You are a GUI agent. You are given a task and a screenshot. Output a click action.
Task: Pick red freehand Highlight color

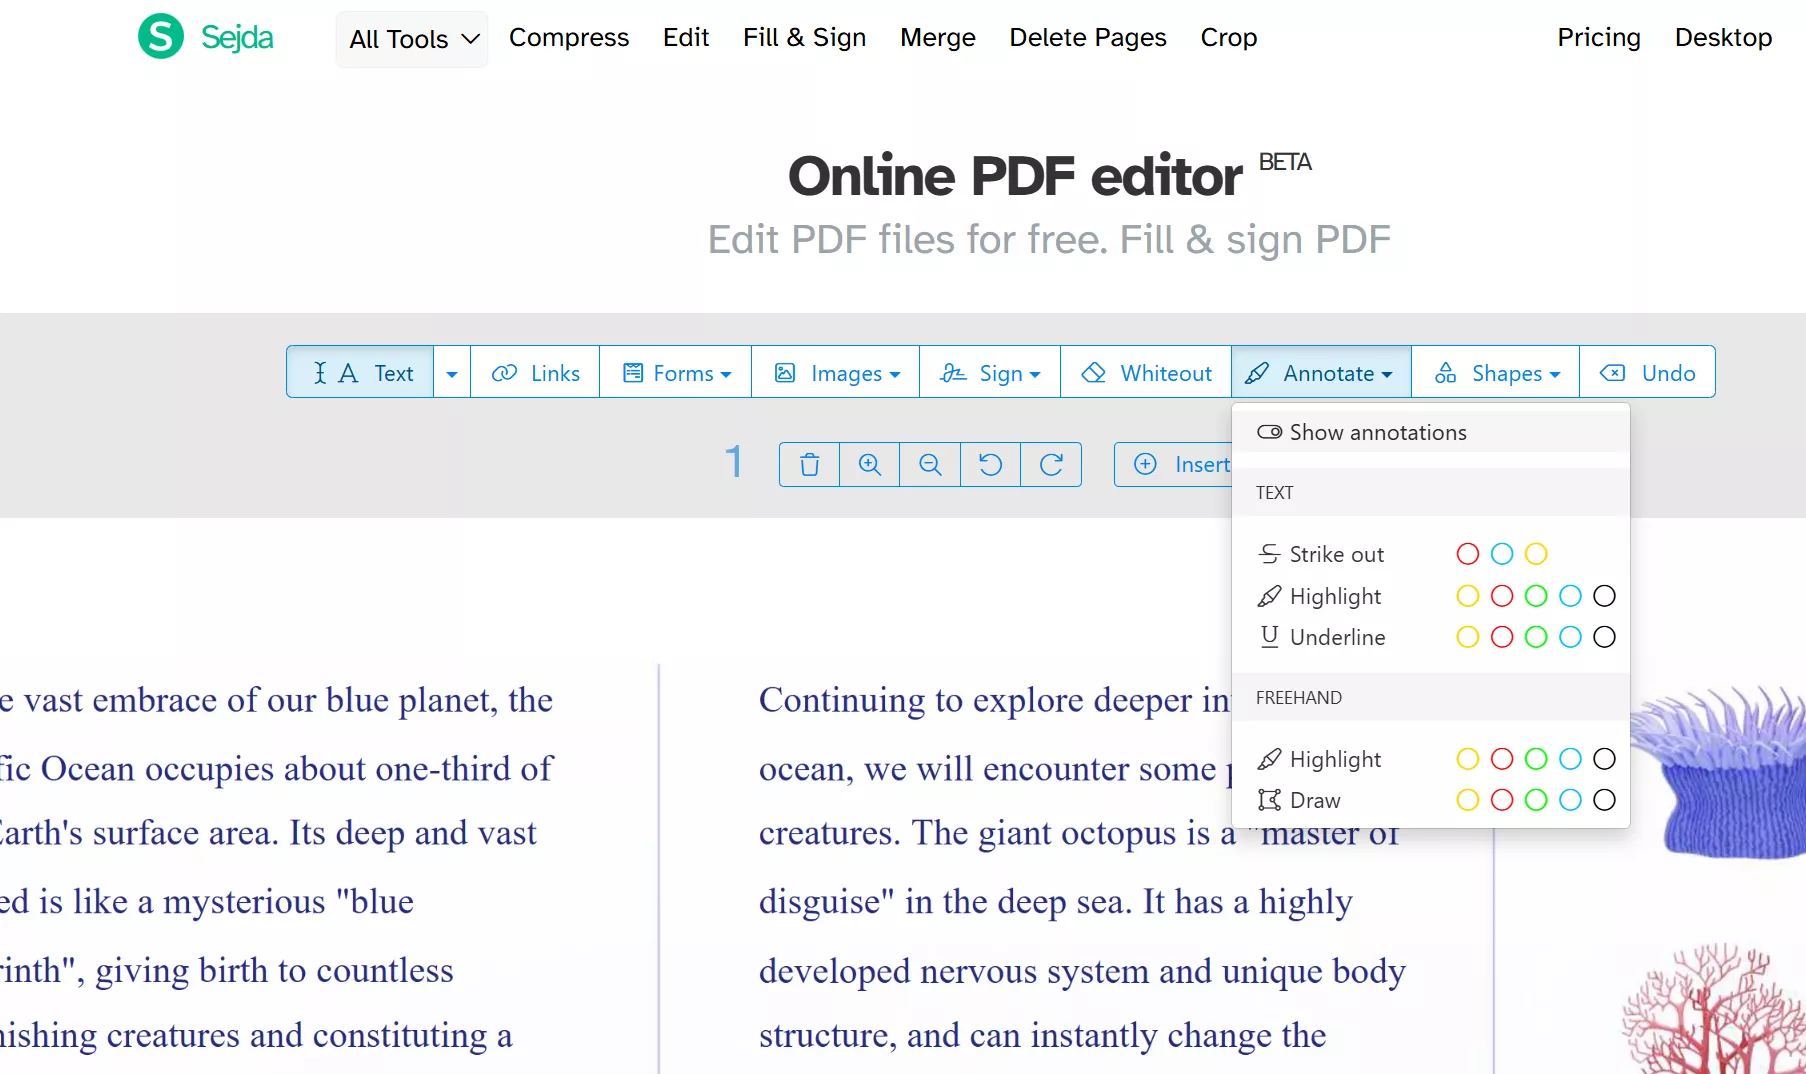(x=1502, y=759)
